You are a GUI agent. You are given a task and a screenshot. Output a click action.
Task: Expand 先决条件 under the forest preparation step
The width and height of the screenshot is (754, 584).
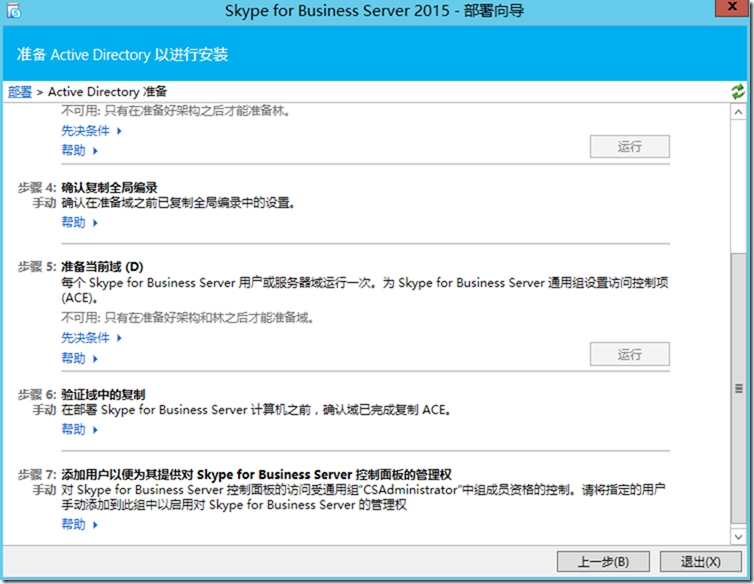91,131
